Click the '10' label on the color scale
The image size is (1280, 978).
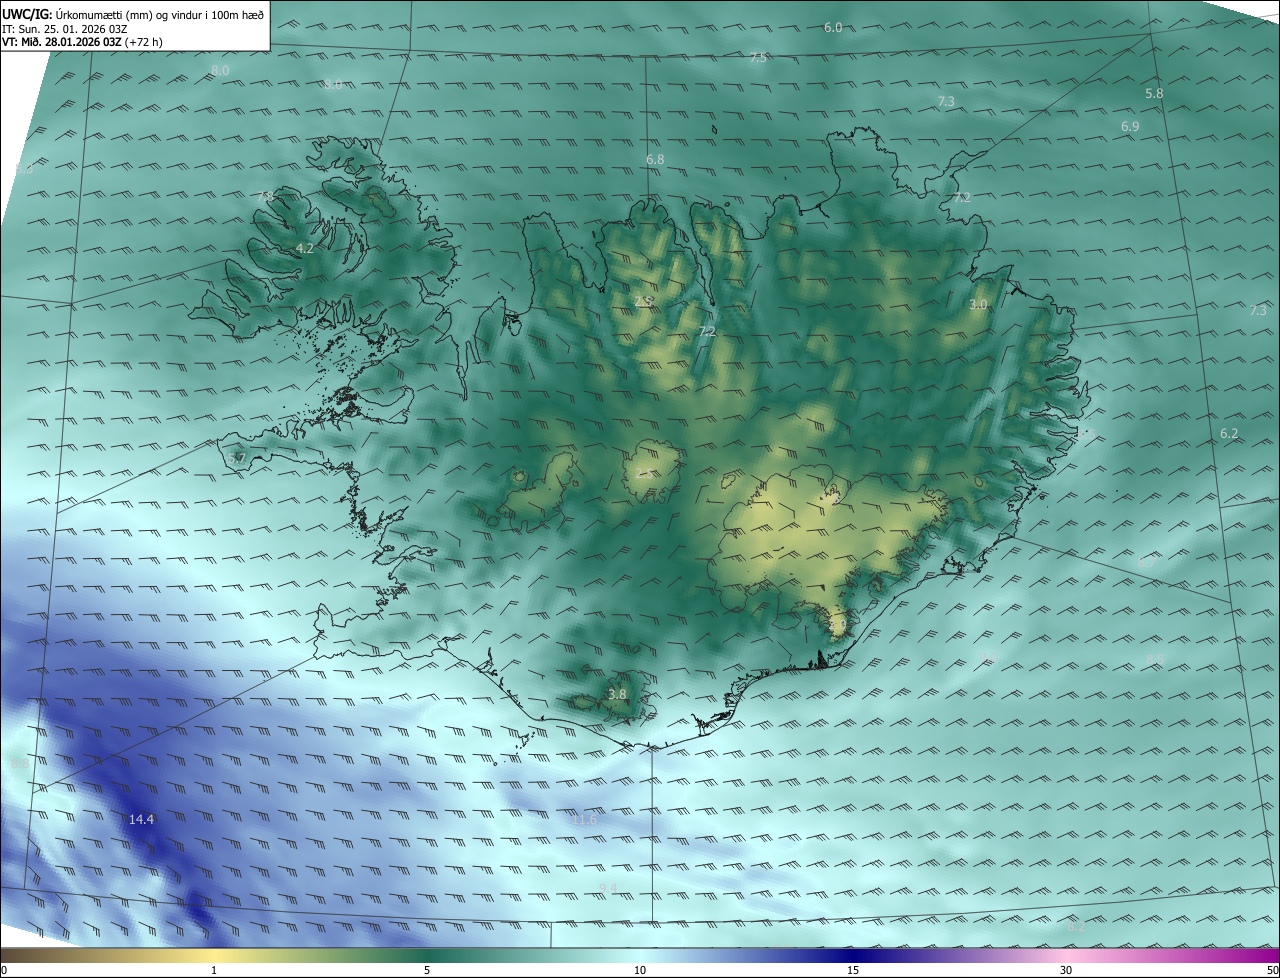coord(640,970)
